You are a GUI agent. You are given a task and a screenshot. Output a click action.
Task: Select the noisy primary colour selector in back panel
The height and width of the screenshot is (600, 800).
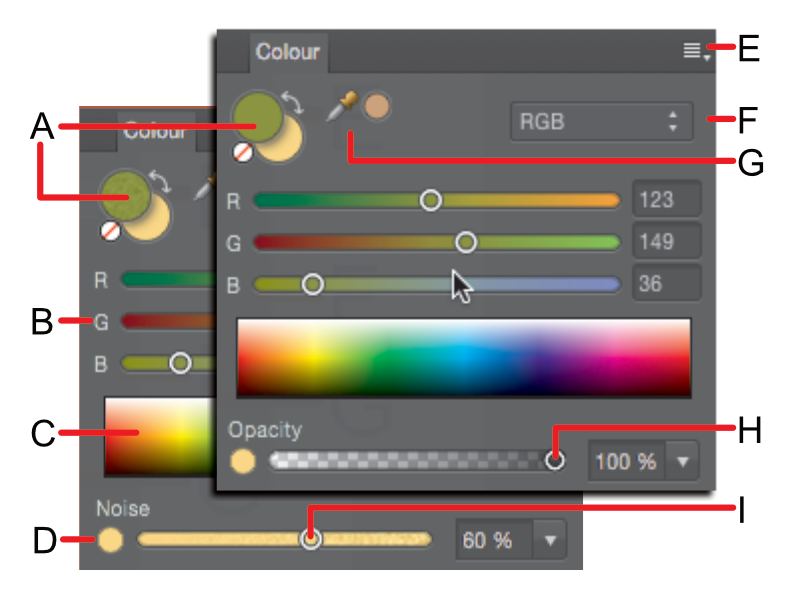tap(124, 195)
